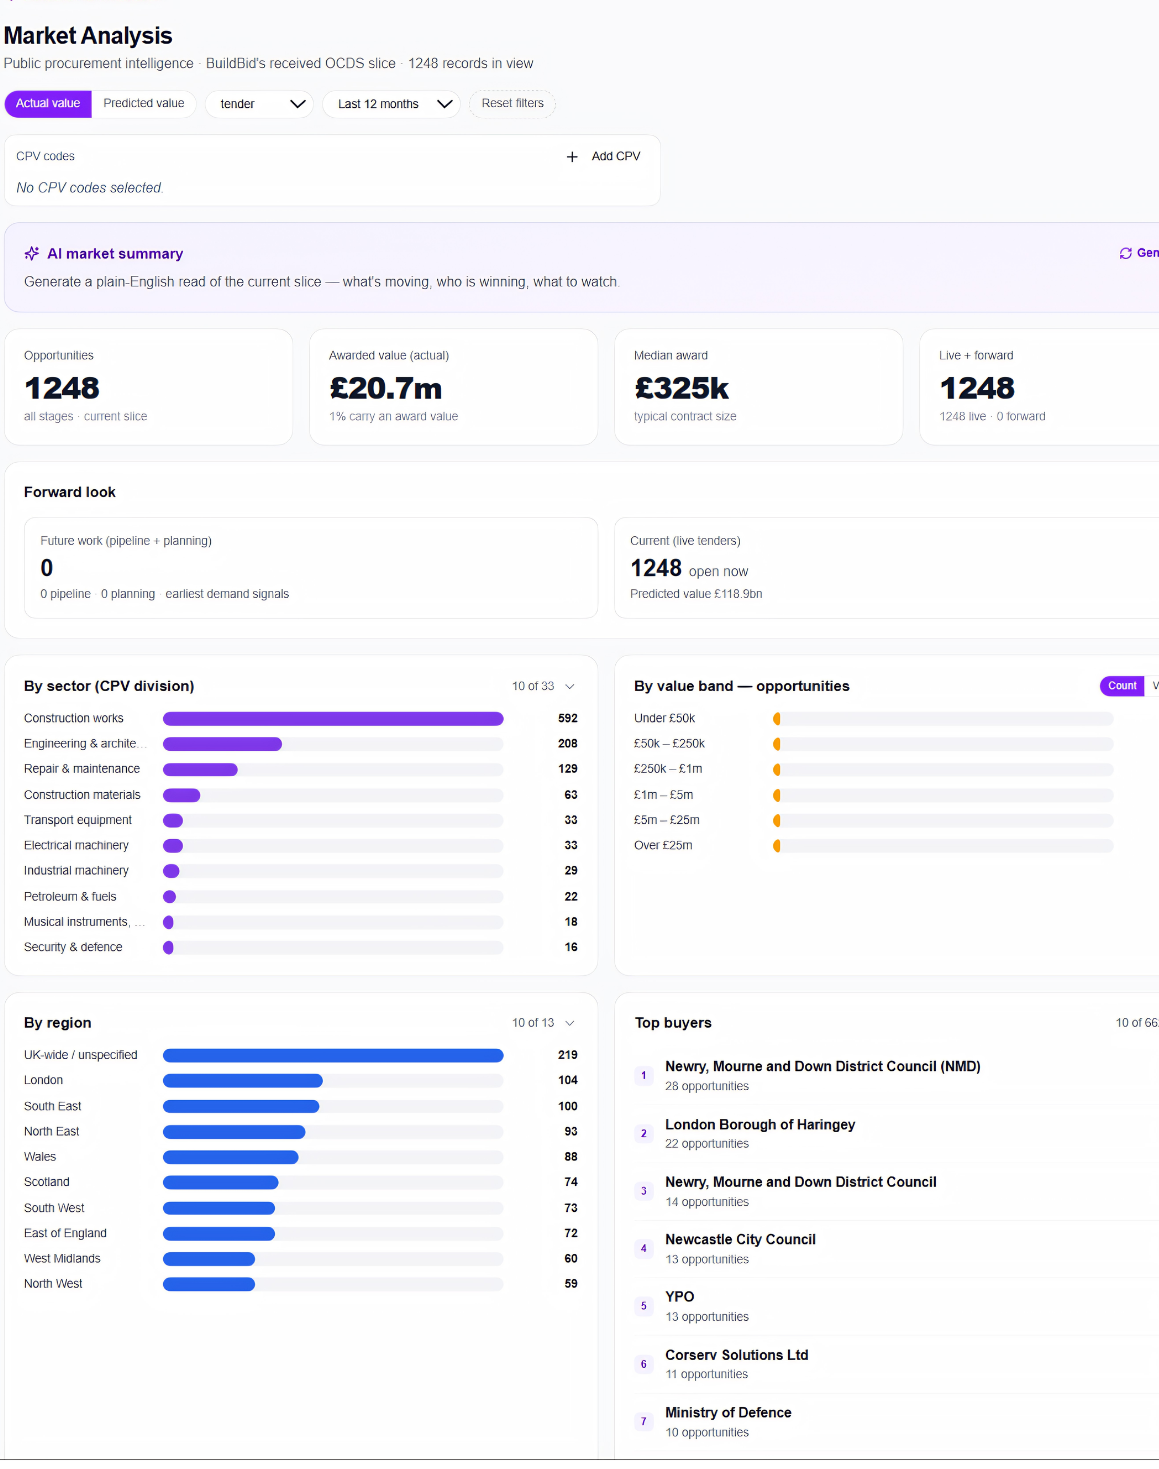
Task: Click the Awarded value £20.7m stat card
Action: [x=454, y=387]
